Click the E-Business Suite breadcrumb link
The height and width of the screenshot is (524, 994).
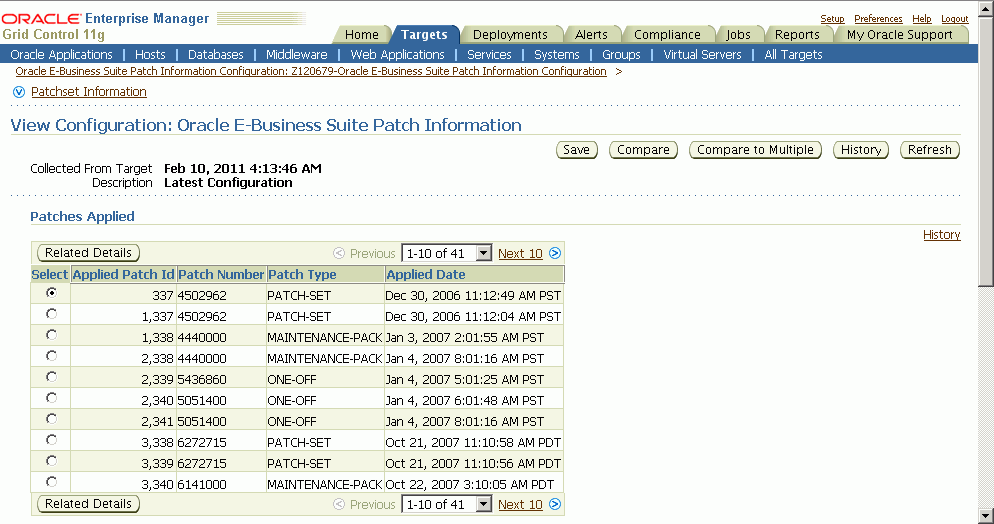(x=311, y=72)
